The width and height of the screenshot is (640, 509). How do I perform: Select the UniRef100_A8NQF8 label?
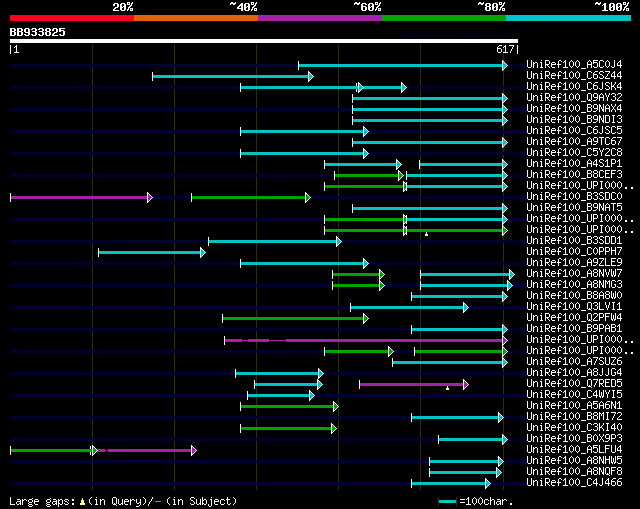pos(574,472)
